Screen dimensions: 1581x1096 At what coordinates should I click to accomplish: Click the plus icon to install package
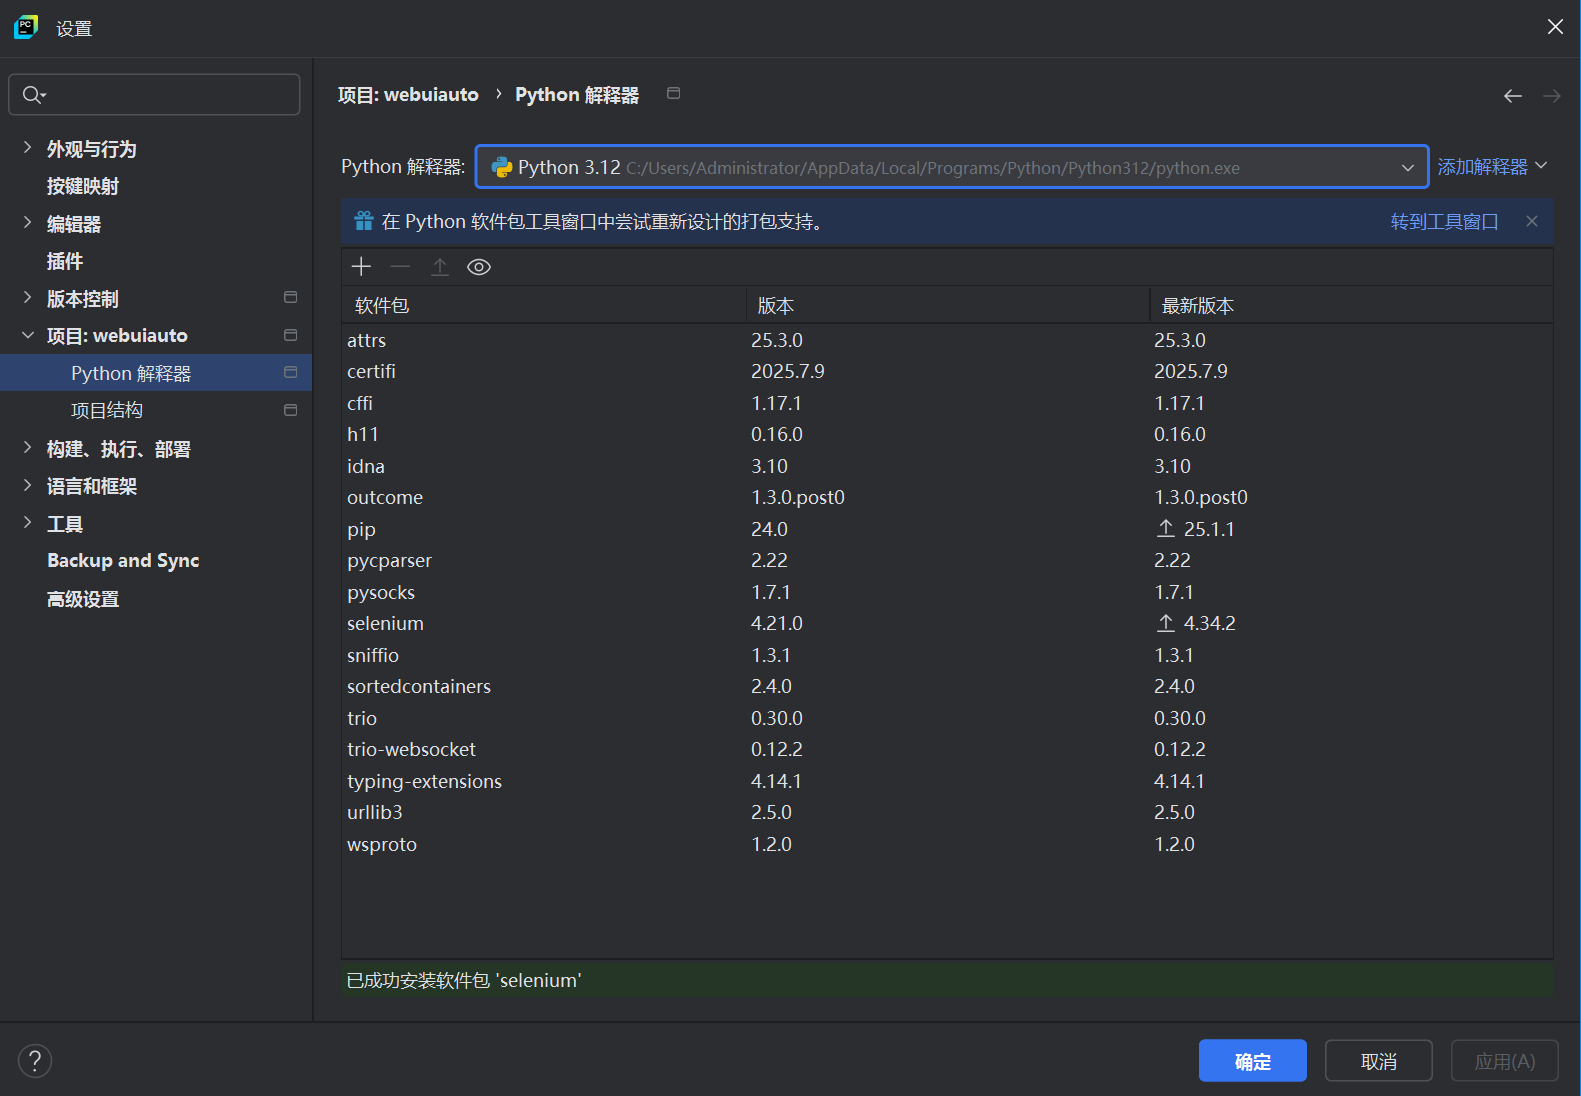[x=361, y=266]
